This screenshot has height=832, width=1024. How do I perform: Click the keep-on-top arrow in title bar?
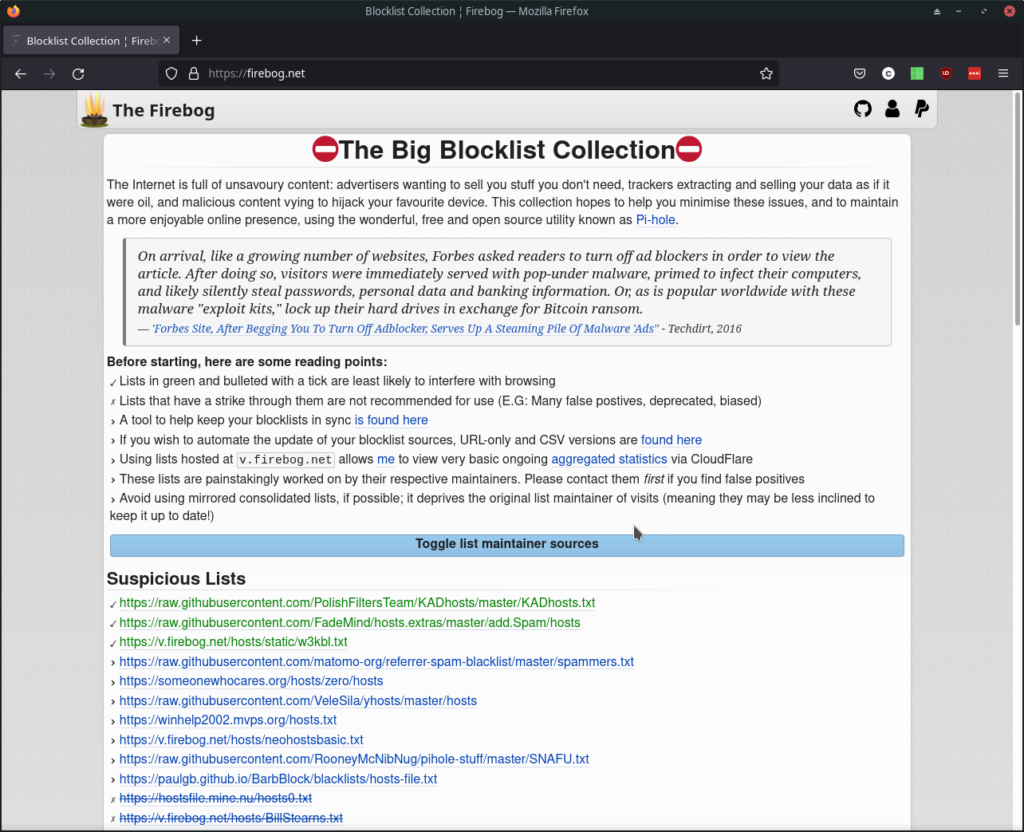click(x=936, y=11)
